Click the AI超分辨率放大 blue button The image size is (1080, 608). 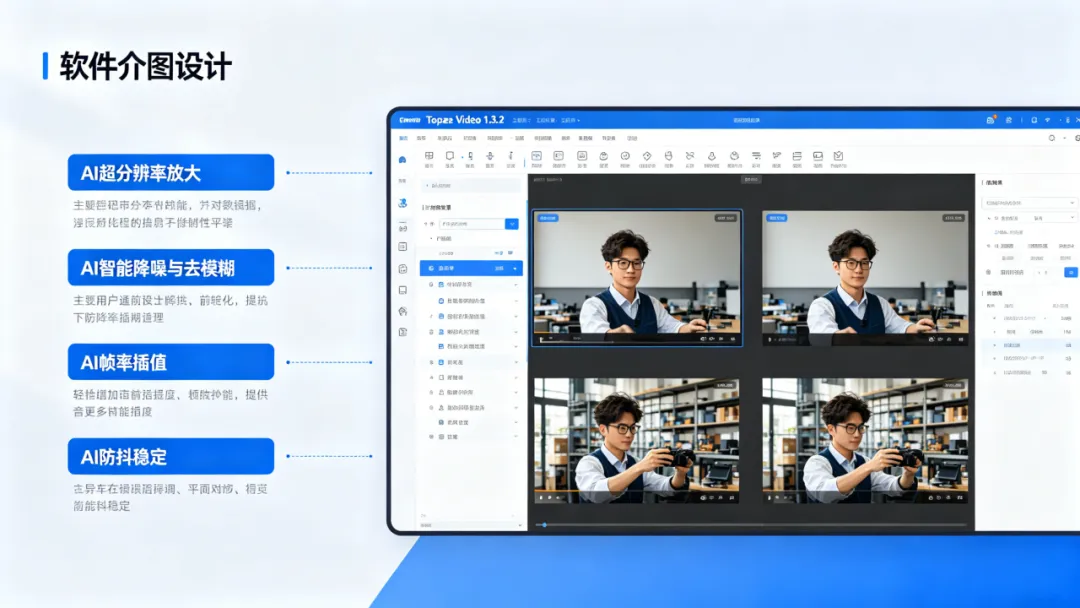click(171, 172)
